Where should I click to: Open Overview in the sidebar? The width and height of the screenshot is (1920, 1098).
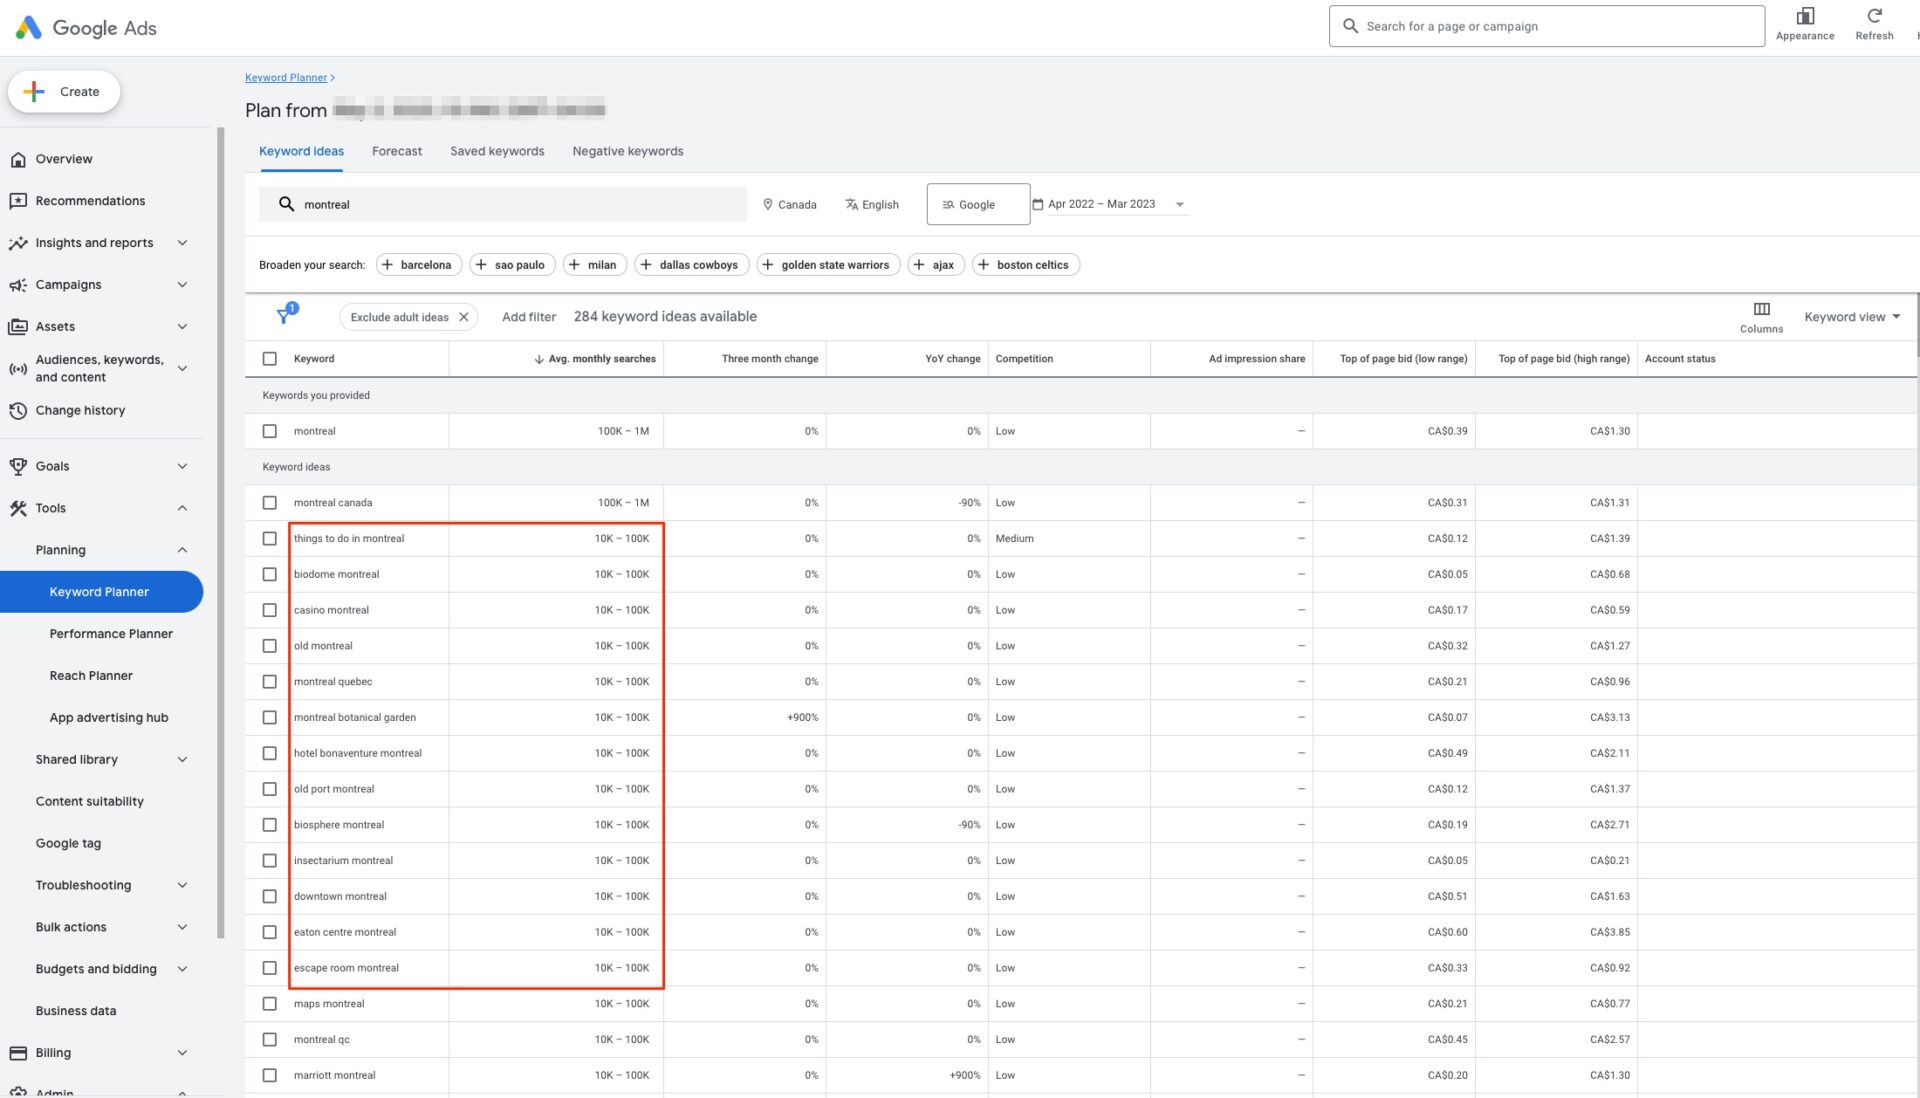(x=64, y=159)
